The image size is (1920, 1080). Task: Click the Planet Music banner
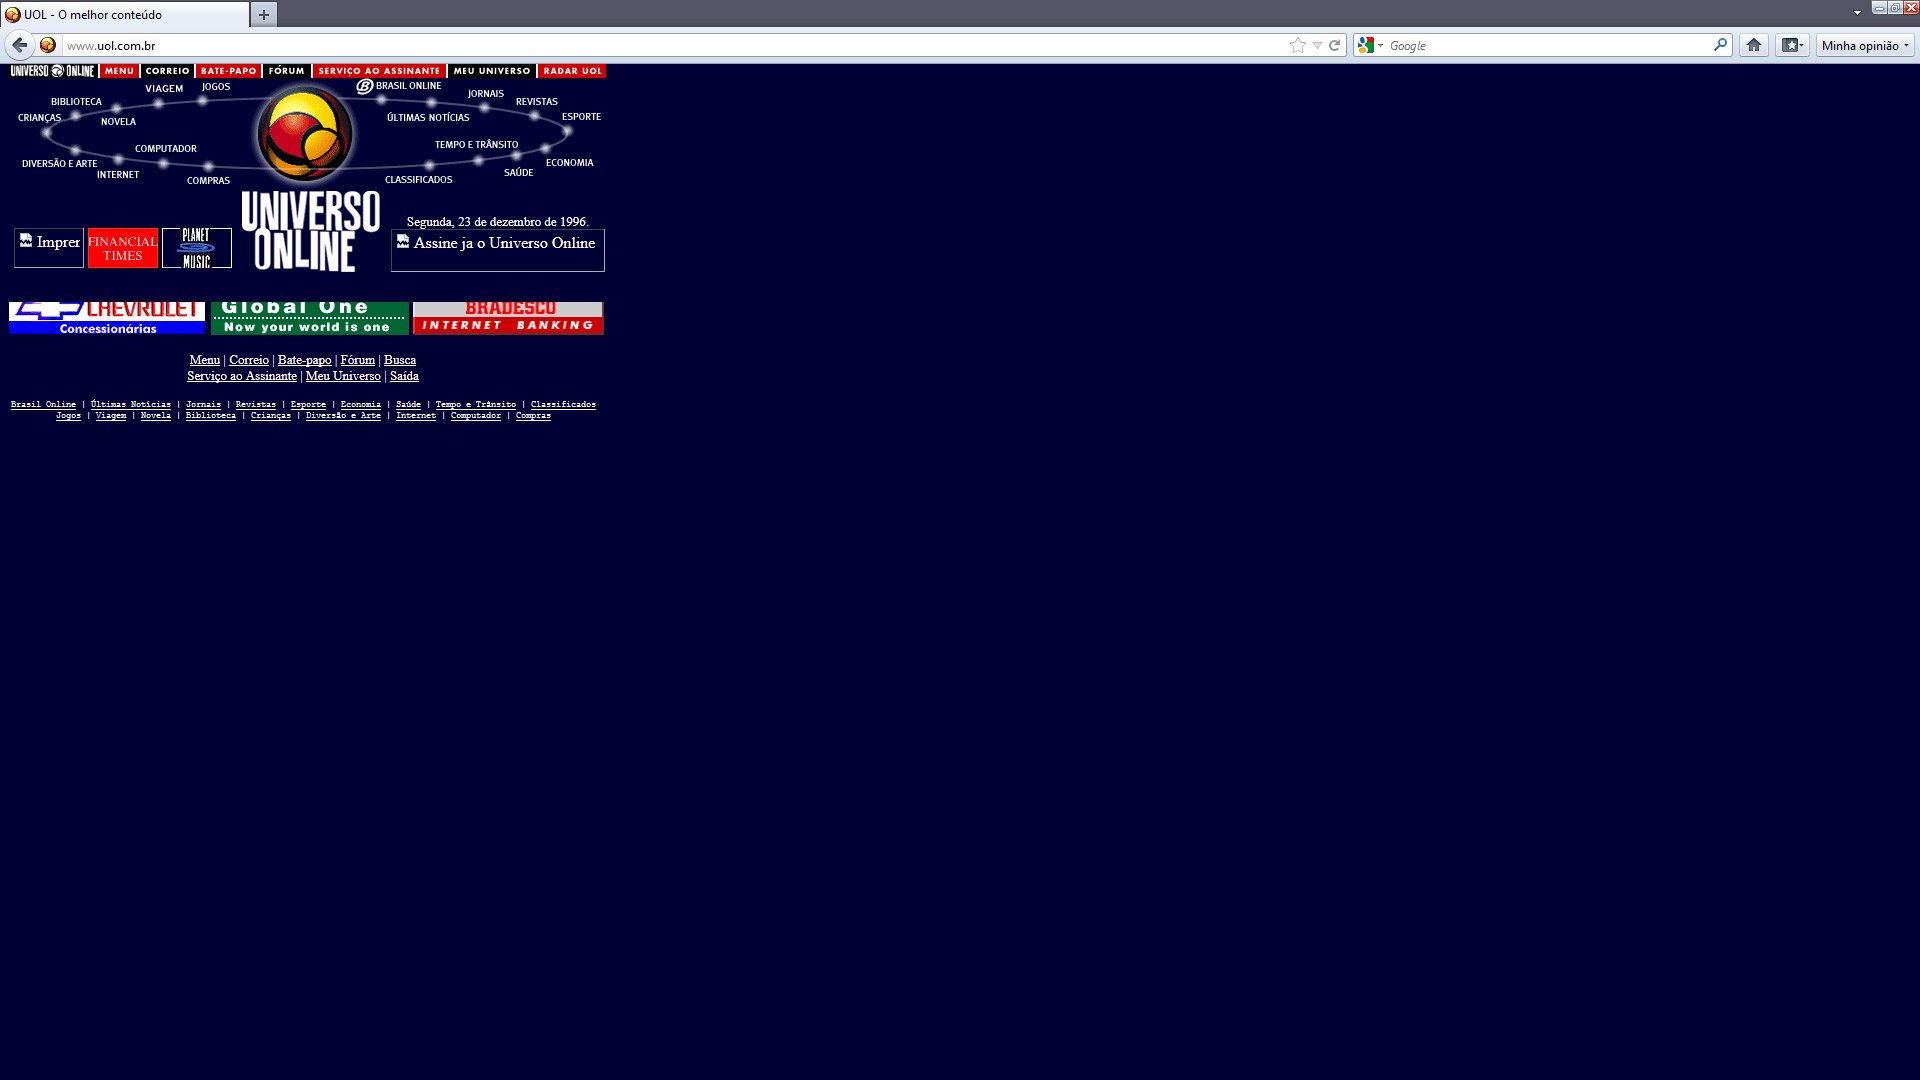[197, 248]
